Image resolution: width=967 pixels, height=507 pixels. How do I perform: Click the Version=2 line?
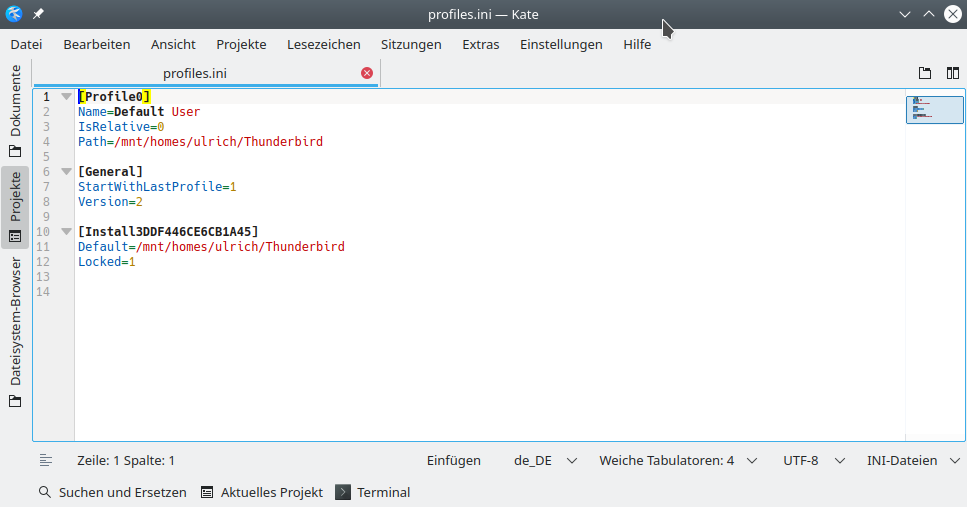click(x=110, y=202)
